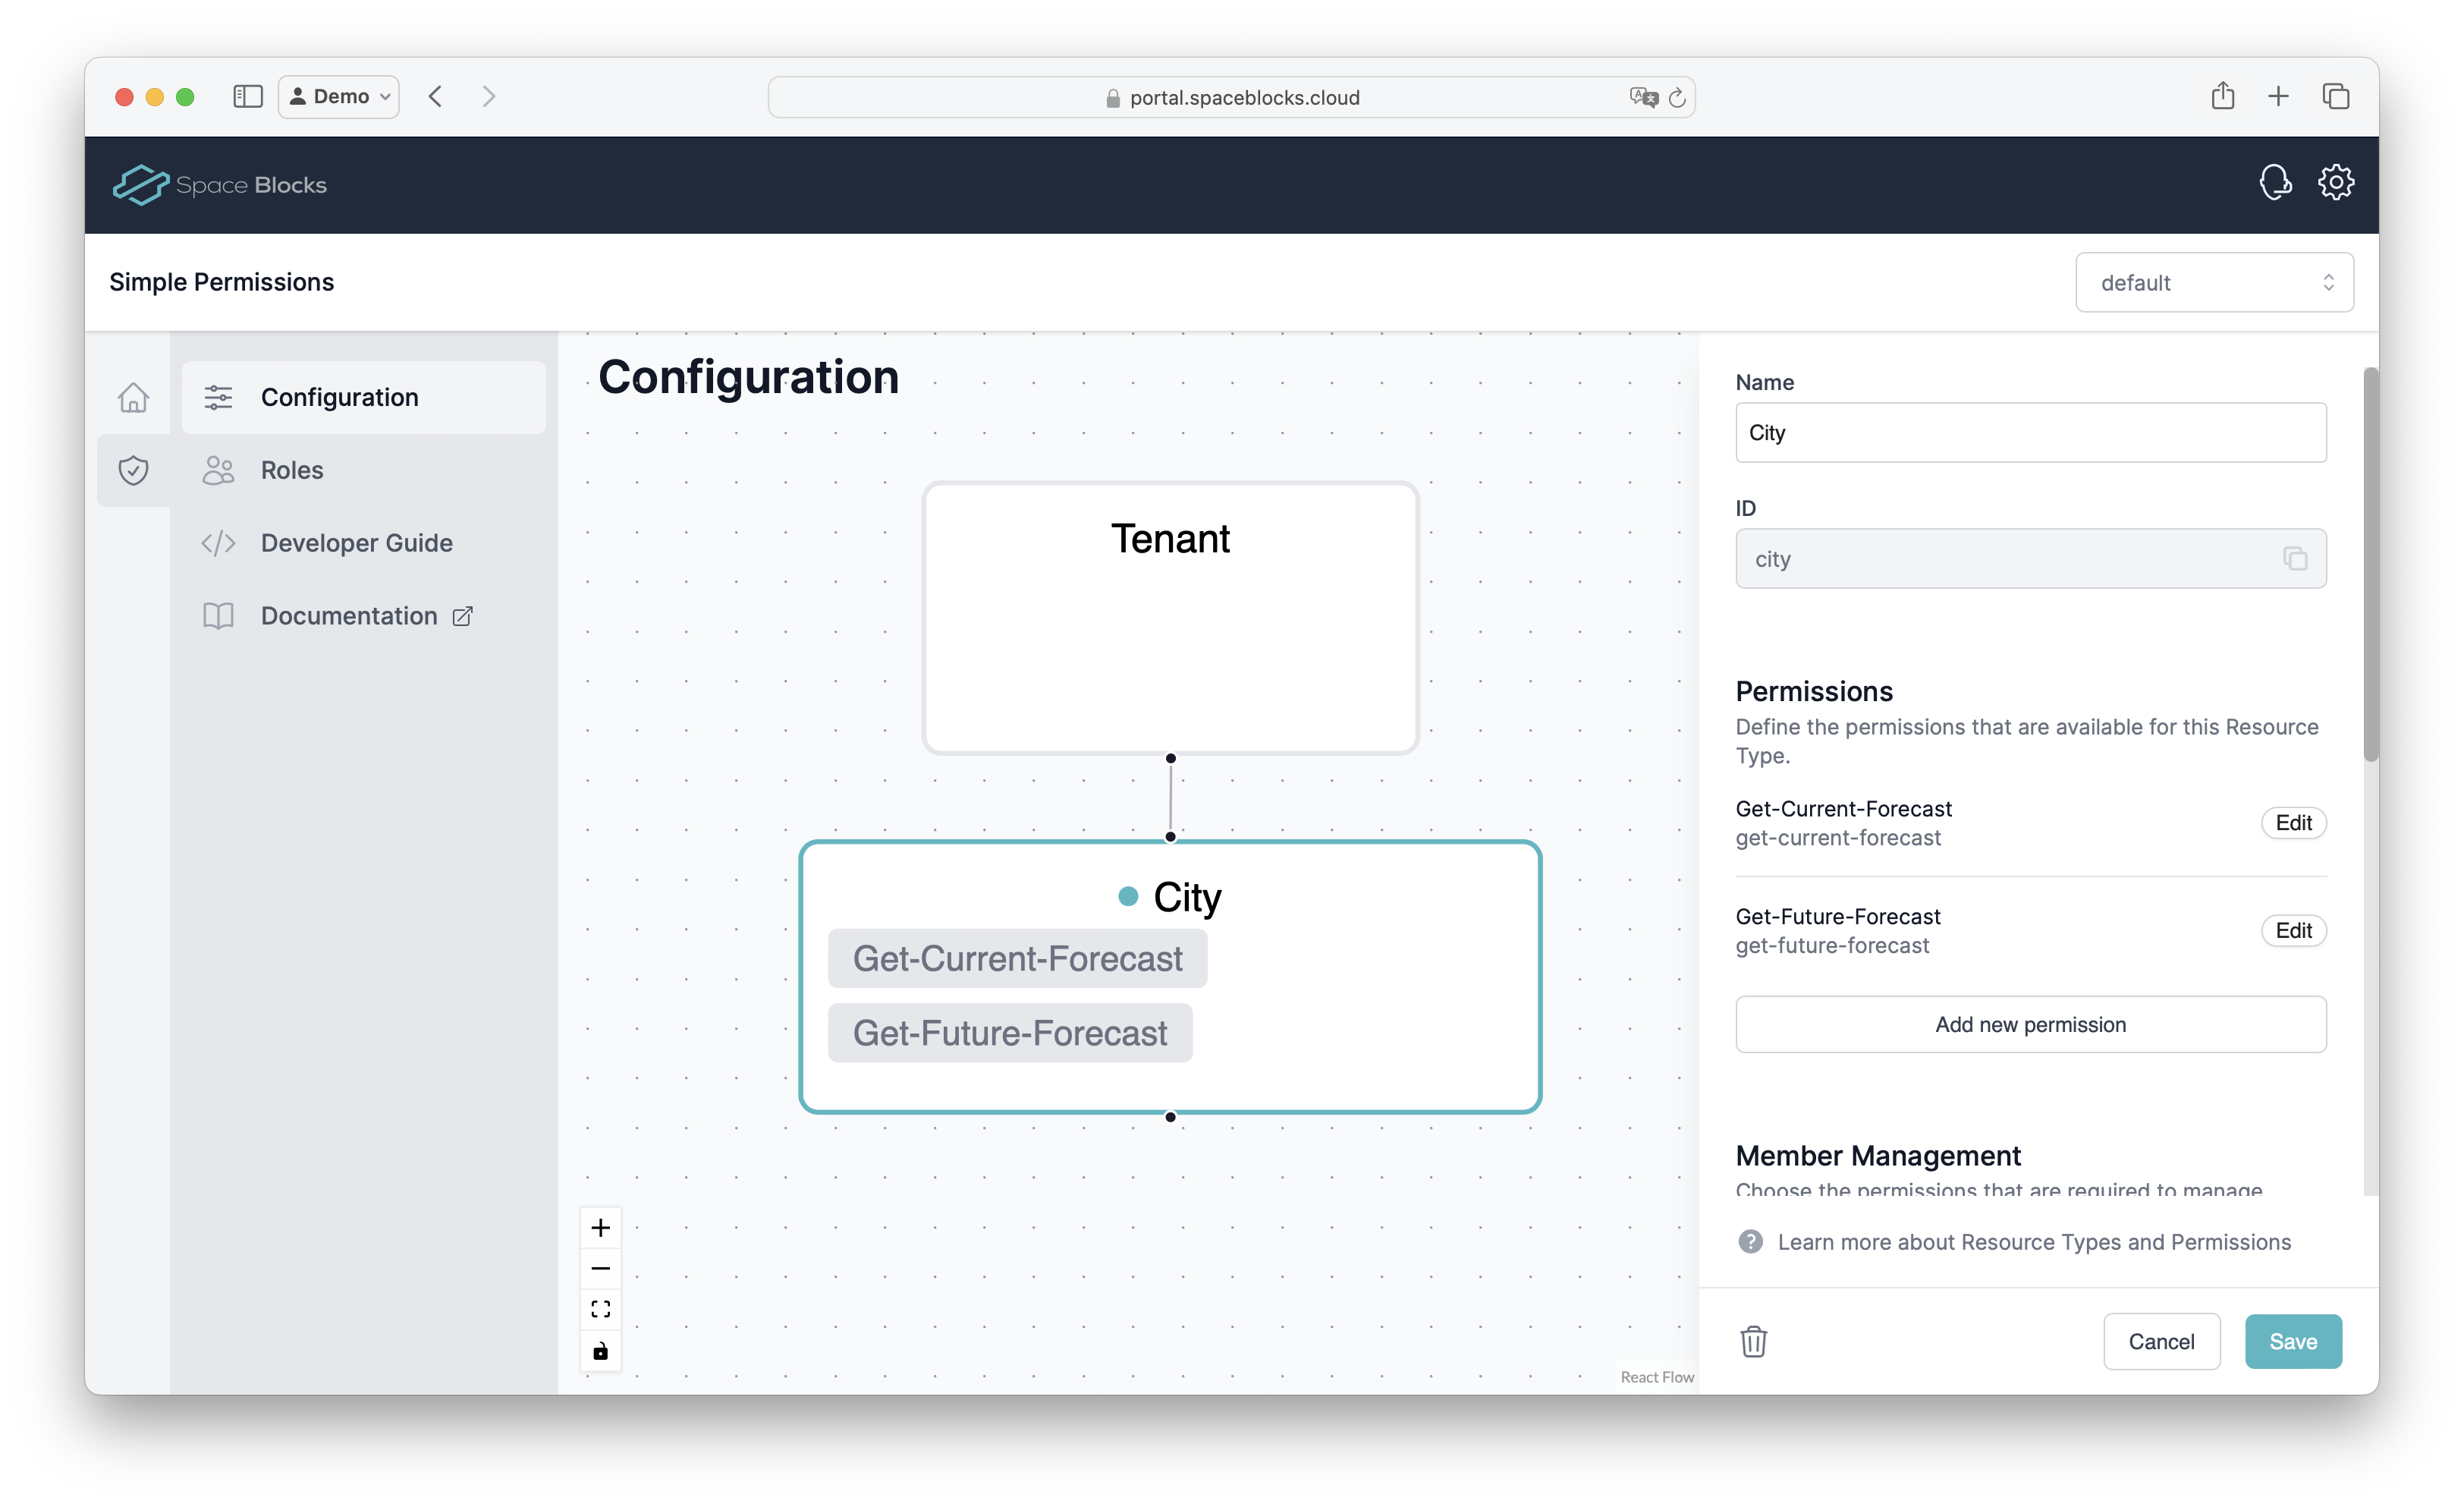2464x1507 pixels.
Task: Open the Roles menu item
Action: 291,470
